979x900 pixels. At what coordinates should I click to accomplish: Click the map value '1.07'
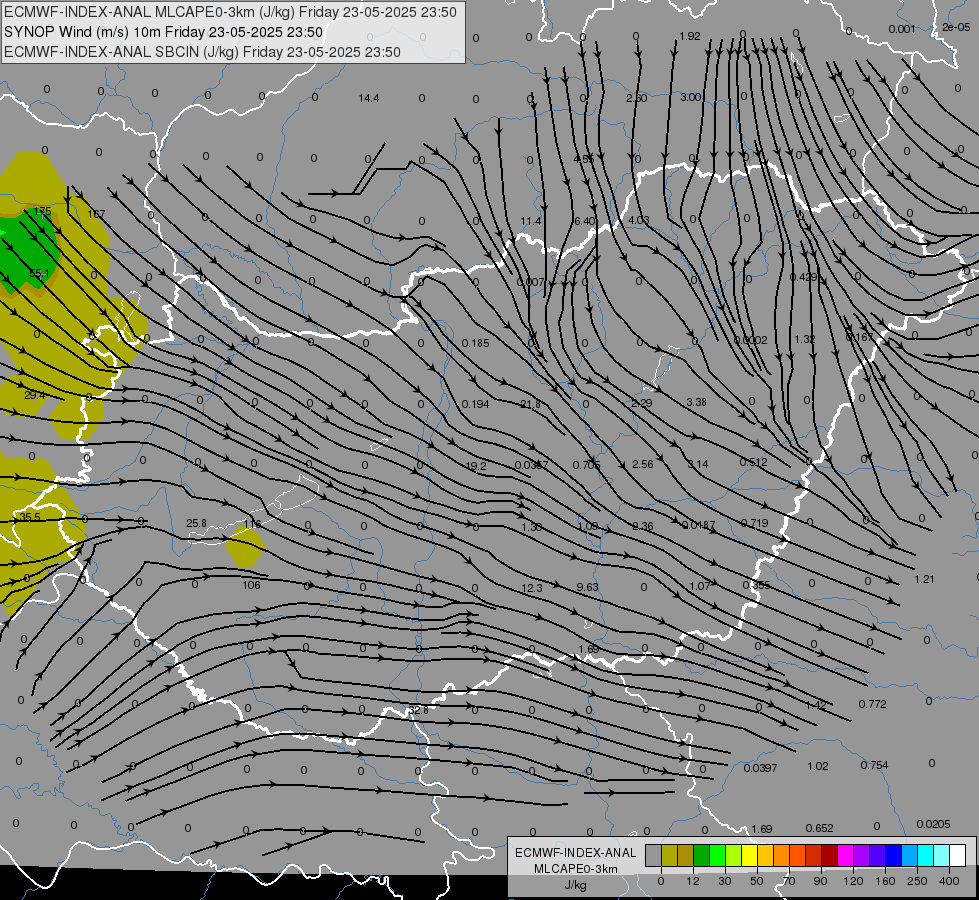700,586
